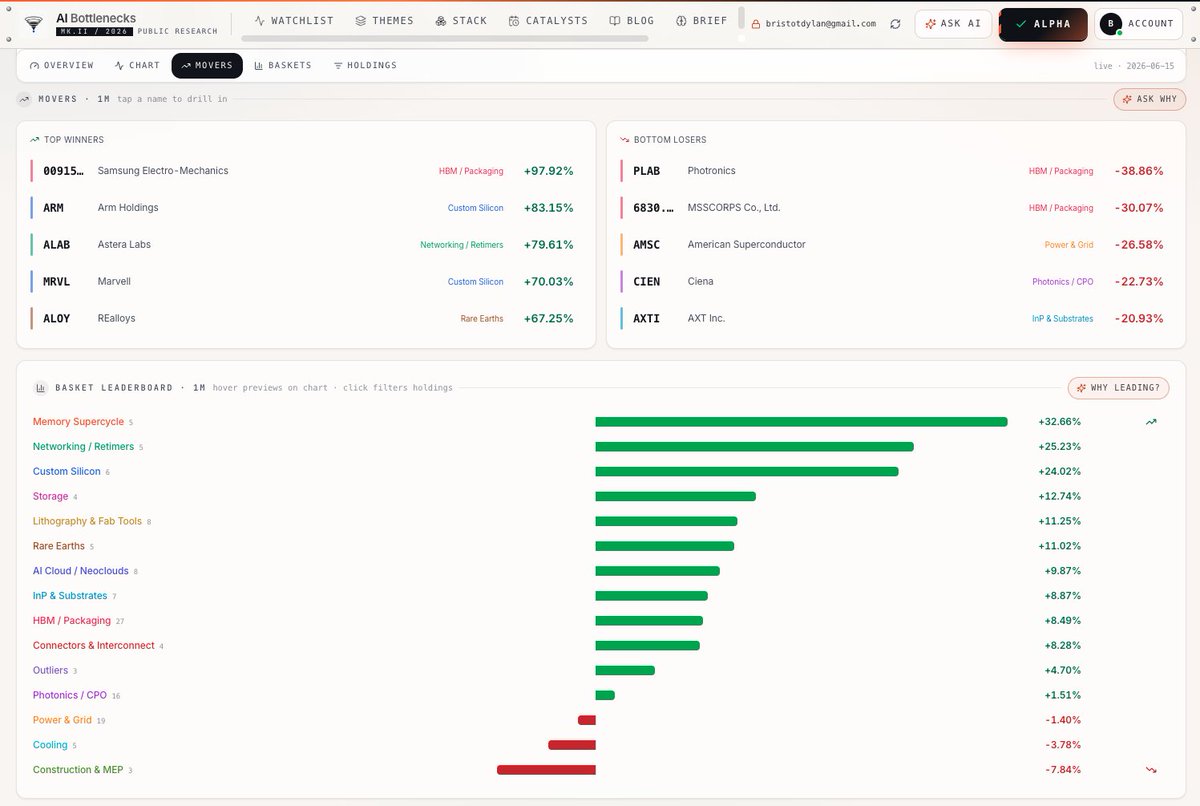Click the lock icon before the email address
This screenshot has height=806, width=1200.
pyautogui.click(x=756, y=24)
